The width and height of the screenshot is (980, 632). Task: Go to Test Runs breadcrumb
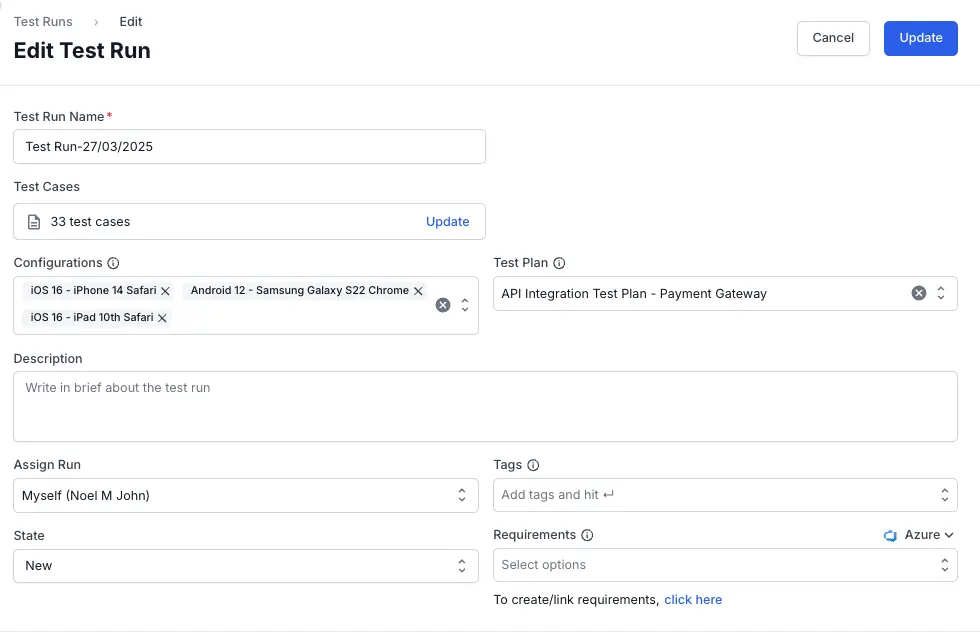tap(43, 21)
